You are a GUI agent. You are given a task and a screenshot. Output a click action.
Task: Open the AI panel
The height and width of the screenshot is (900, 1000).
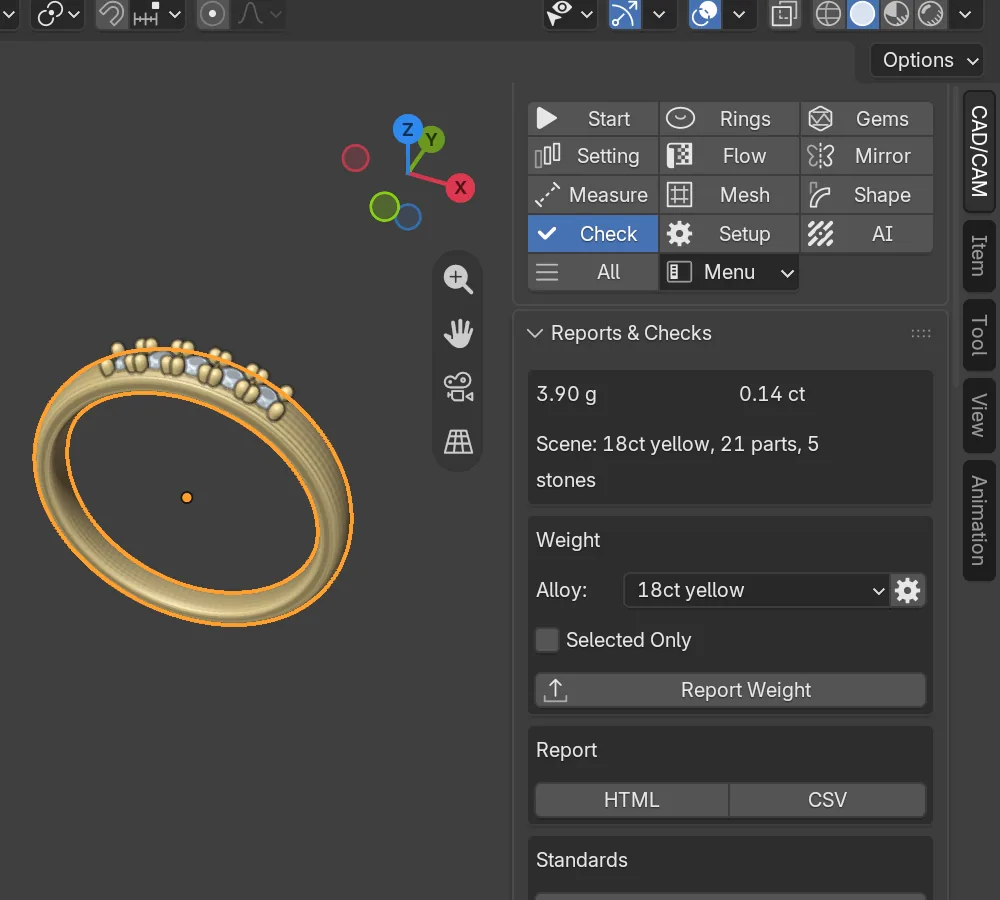pyautogui.click(x=867, y=233)
